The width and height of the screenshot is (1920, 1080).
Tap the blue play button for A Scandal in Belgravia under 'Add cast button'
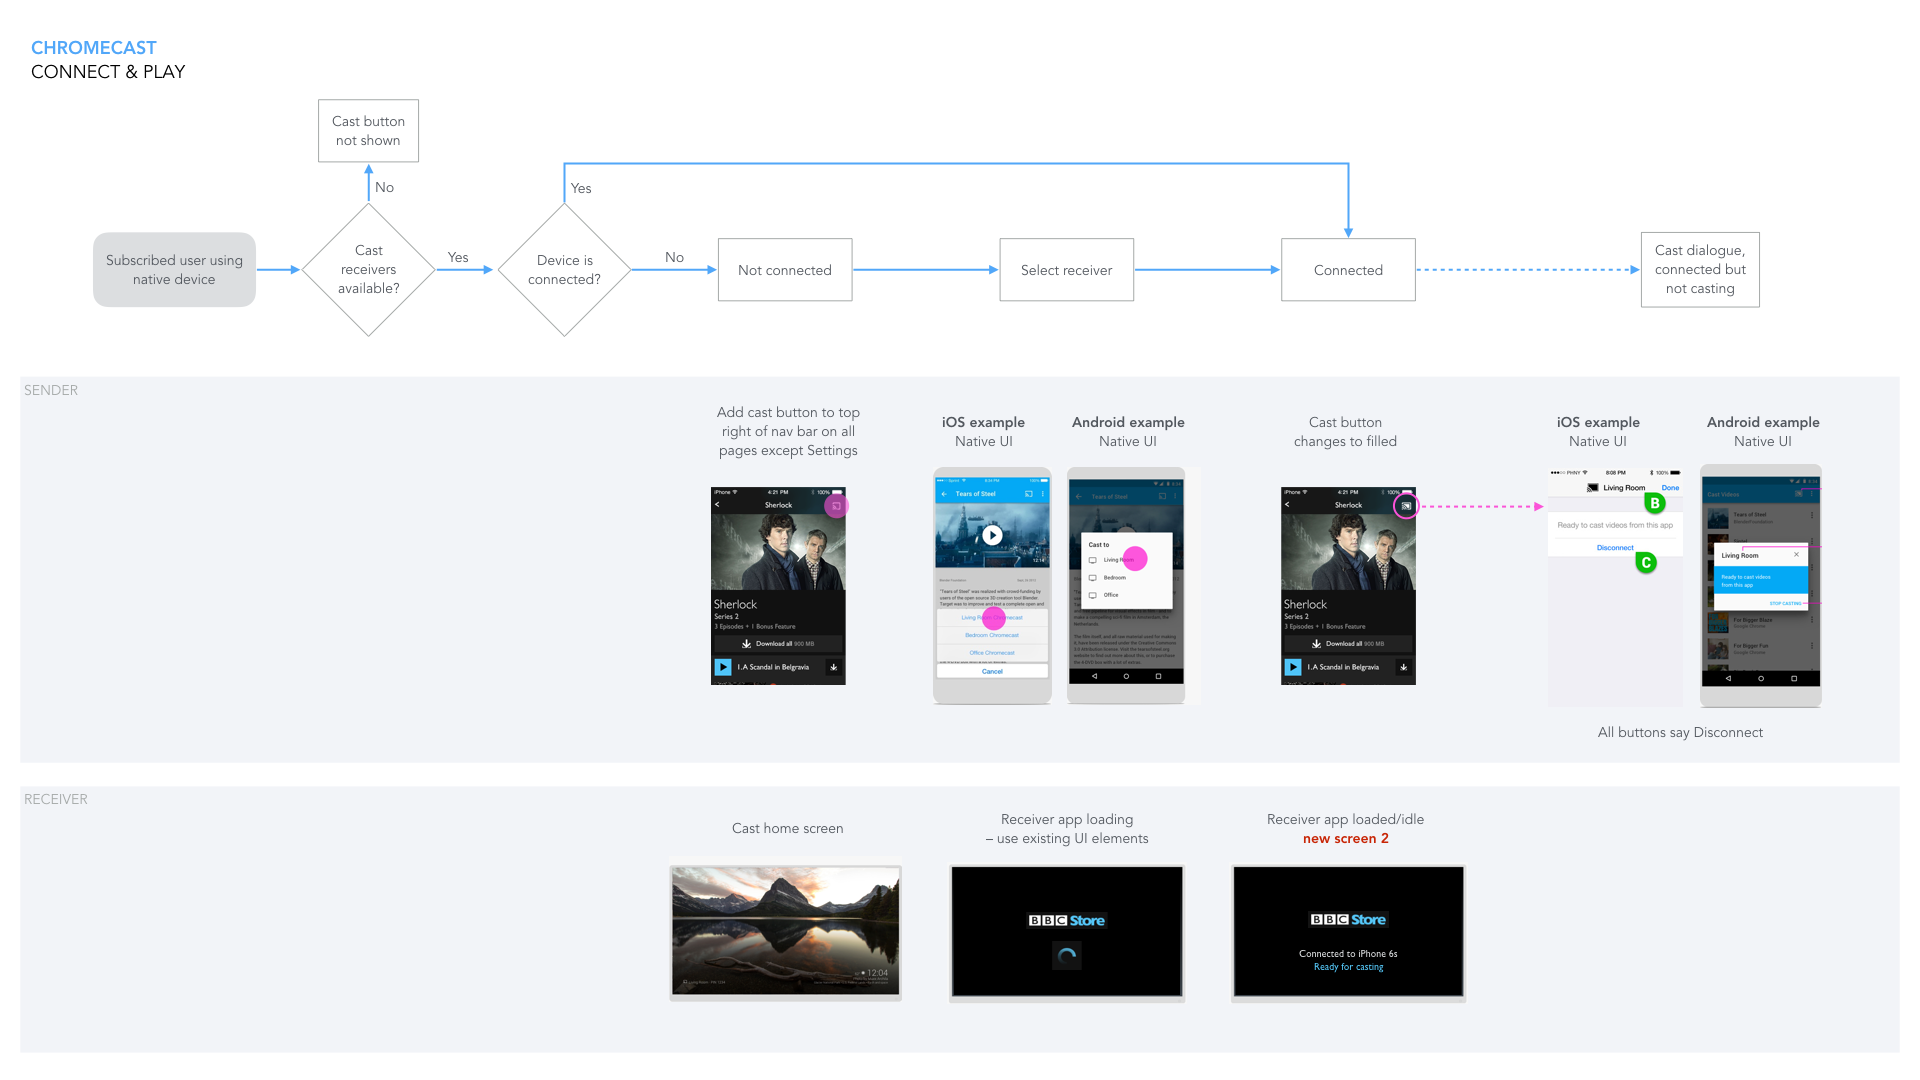[723, 667]
